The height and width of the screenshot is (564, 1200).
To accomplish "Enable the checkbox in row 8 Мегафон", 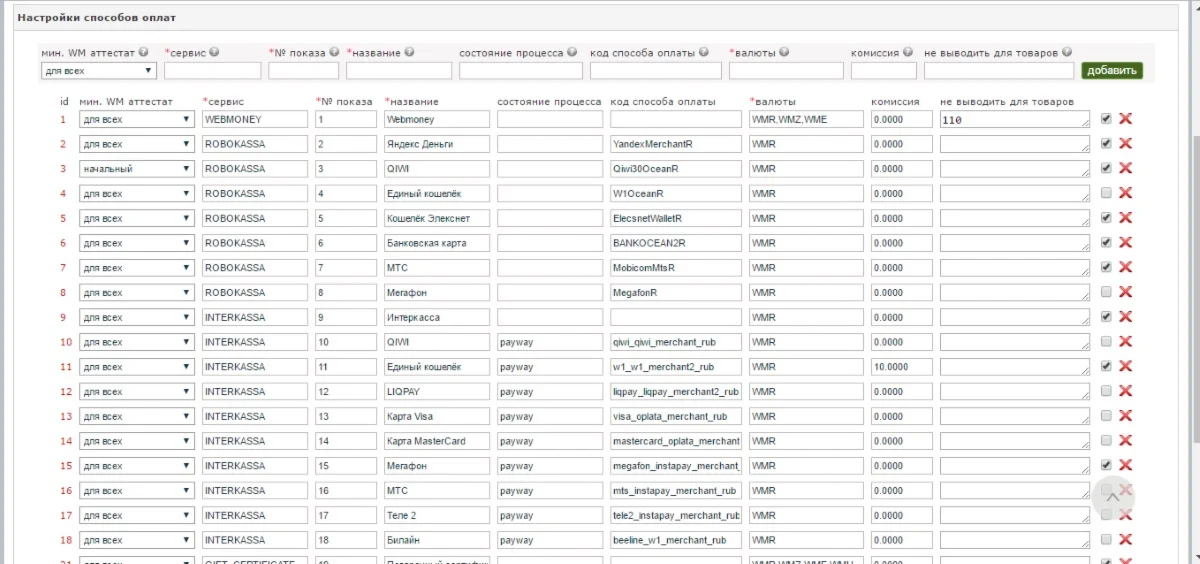I will click(x=1106, y=292).
